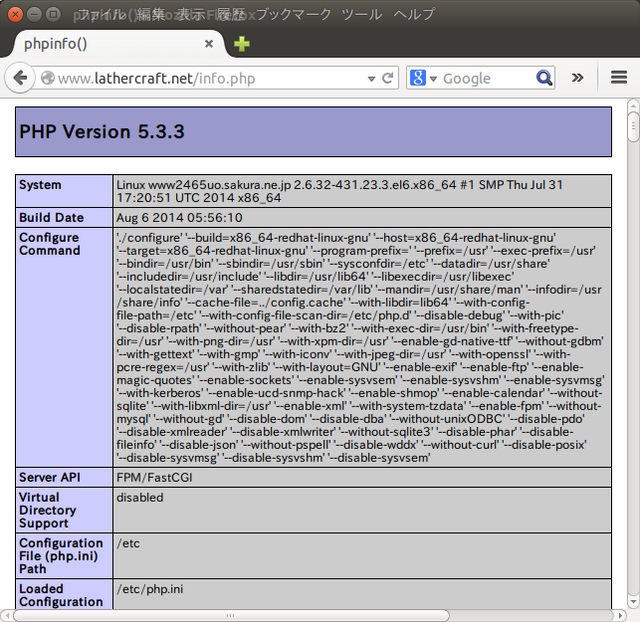Click the Loaded Configuration label

point(61,595)
